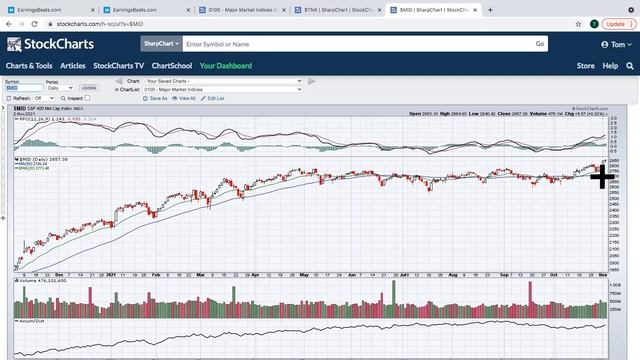Open the Period dropdown set to Daily
This screenshot has width=640, height=360.
60,88
